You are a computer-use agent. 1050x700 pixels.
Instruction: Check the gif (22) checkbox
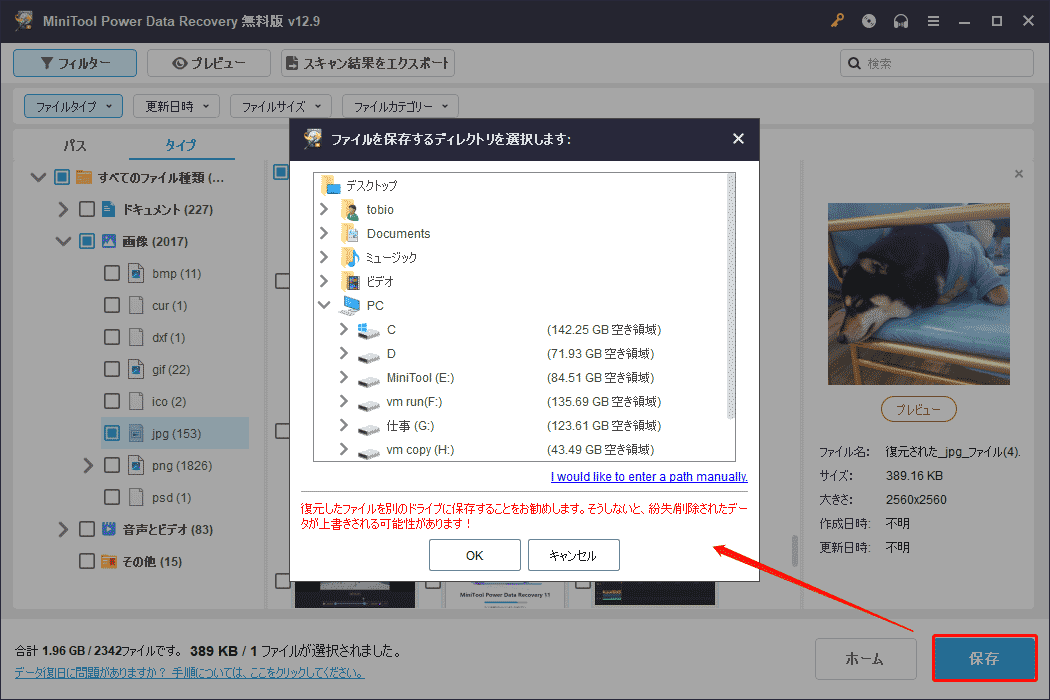[x=112, y=369]
